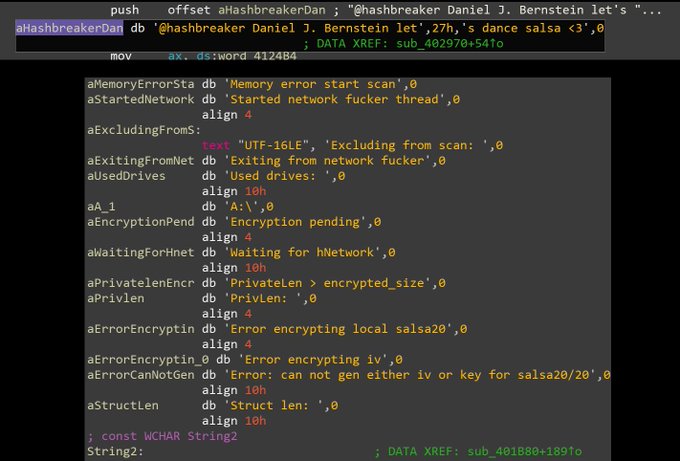Click 'PrivateLen > encrypted_size' string
Screen dimensions: 680x461
327,283
